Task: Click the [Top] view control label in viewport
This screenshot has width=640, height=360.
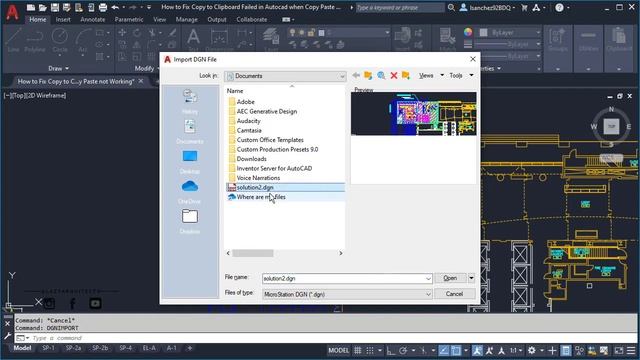Action: (x=18, y=96)
